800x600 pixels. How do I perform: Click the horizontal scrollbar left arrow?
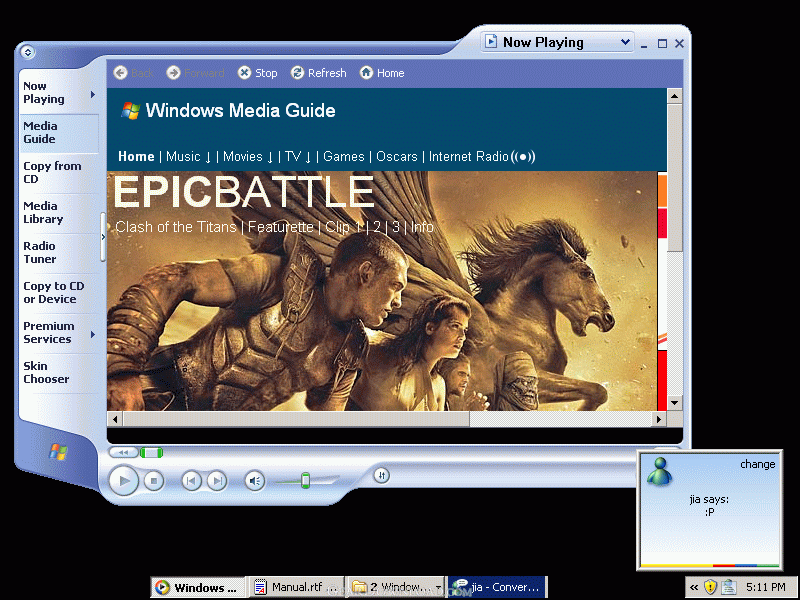(x=115, y=419)
